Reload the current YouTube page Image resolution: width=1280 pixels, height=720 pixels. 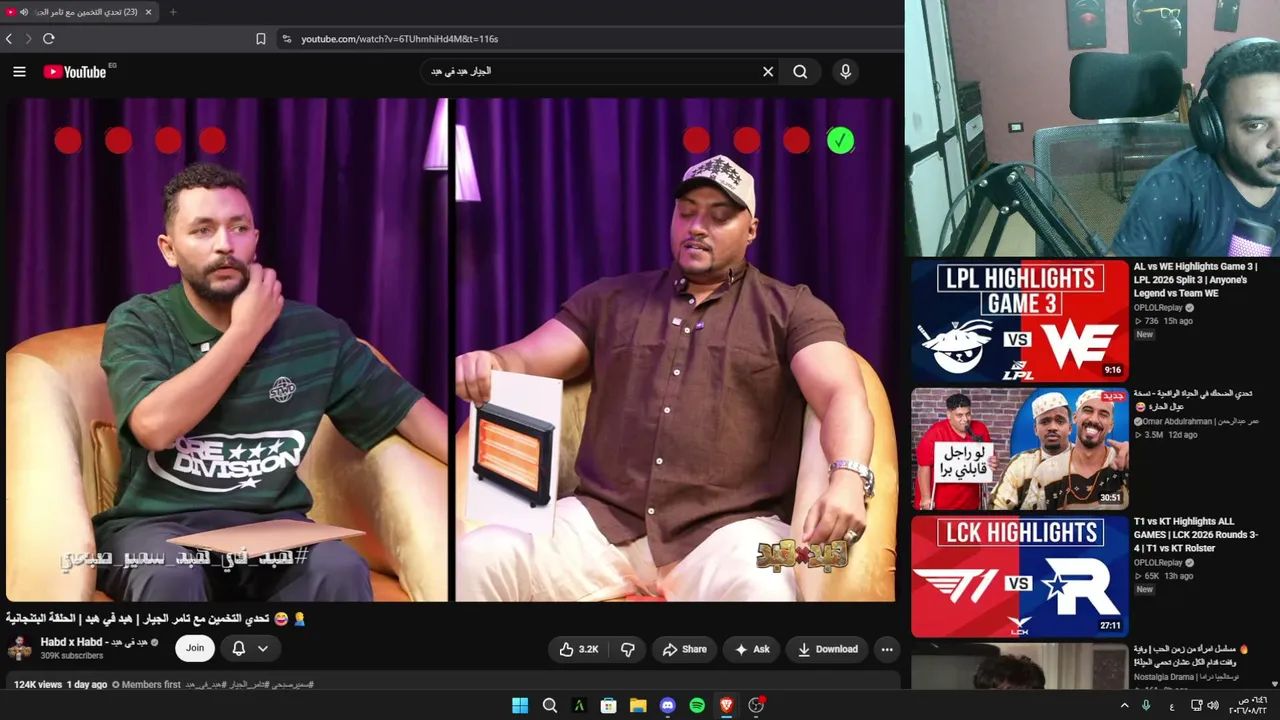(48, 39)
